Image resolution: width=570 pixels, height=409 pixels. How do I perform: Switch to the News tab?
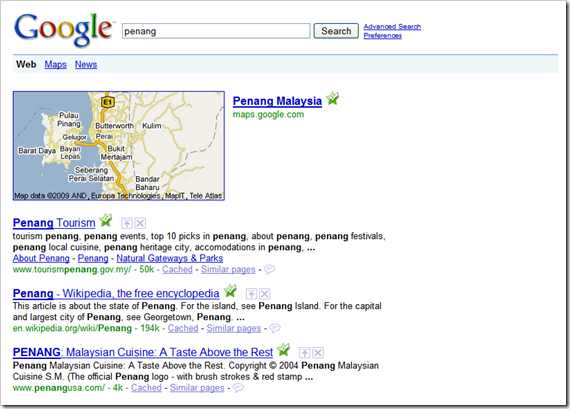coord(86,64)
